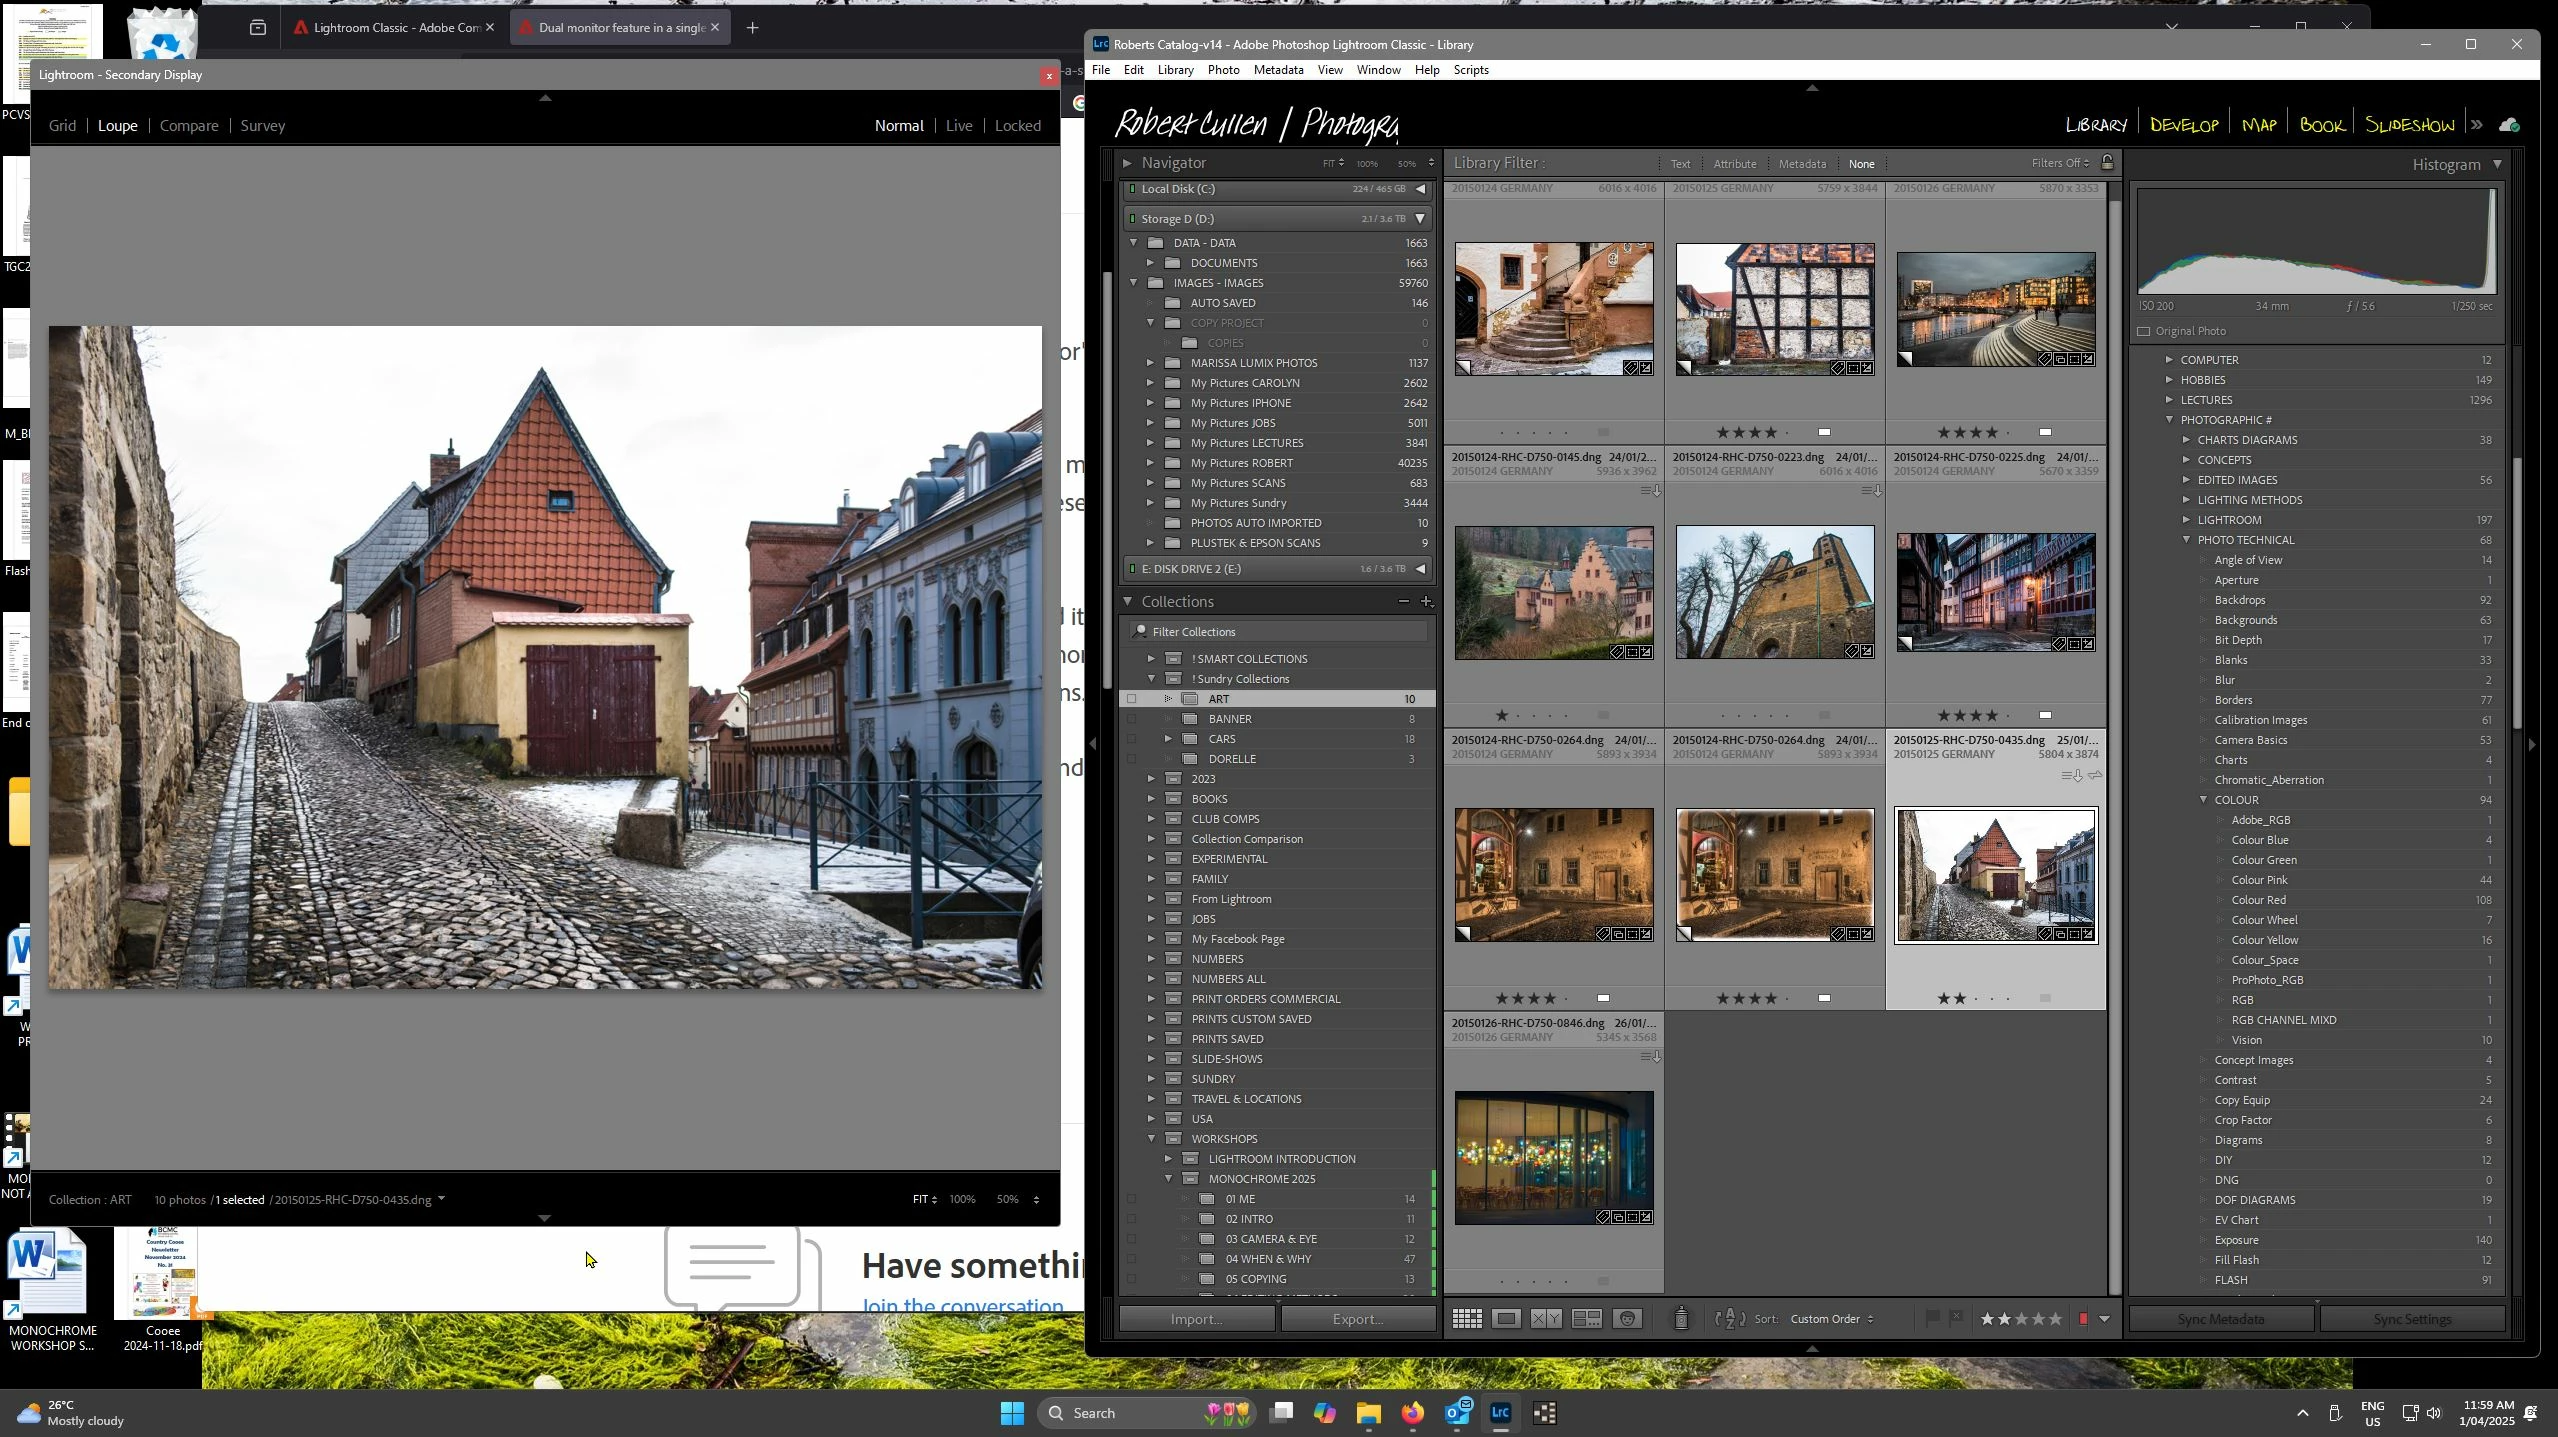The height and width of the screenshot is (1437, 2558).
Task: Select the Painter spray can tool
Action: [x=1681, y=1319]
